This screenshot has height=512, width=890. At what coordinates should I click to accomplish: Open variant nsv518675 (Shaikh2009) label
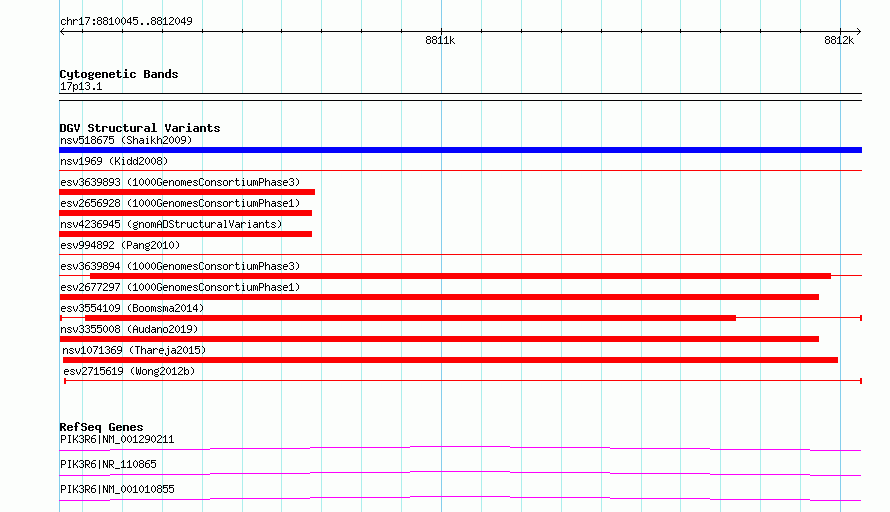[126, 140]
